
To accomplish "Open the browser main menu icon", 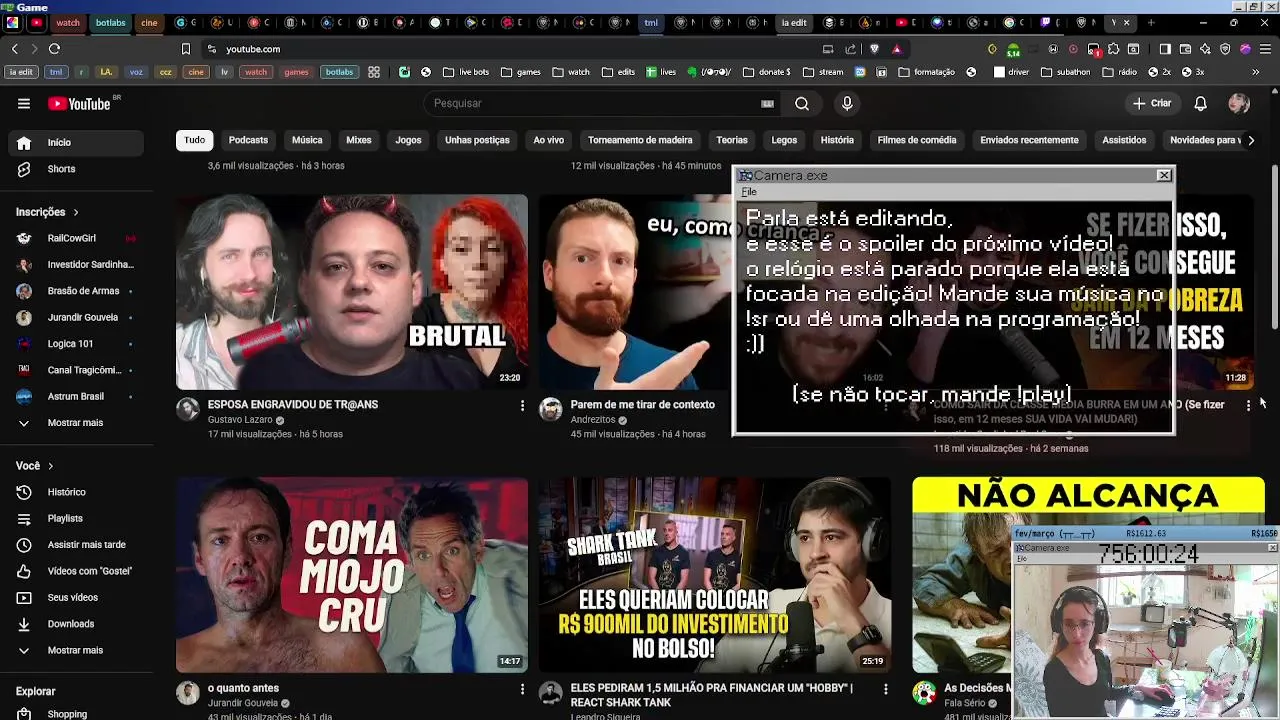I will [x=1265, y=49].
